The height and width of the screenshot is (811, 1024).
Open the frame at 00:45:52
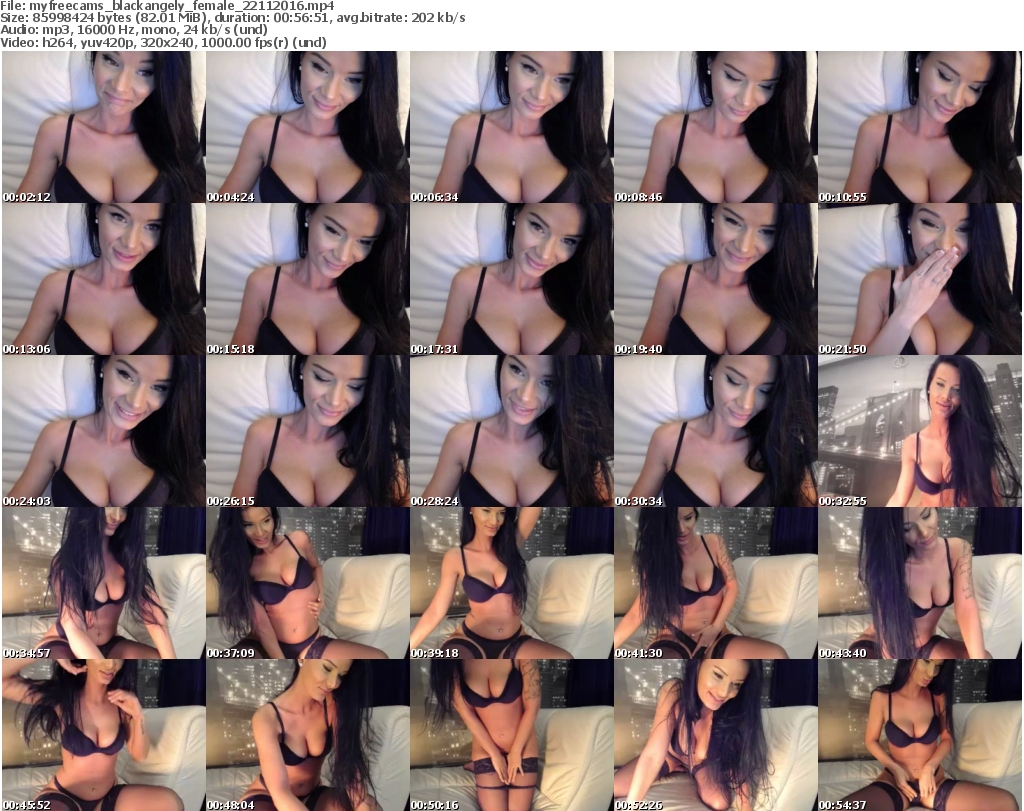[x=104, y=735]
